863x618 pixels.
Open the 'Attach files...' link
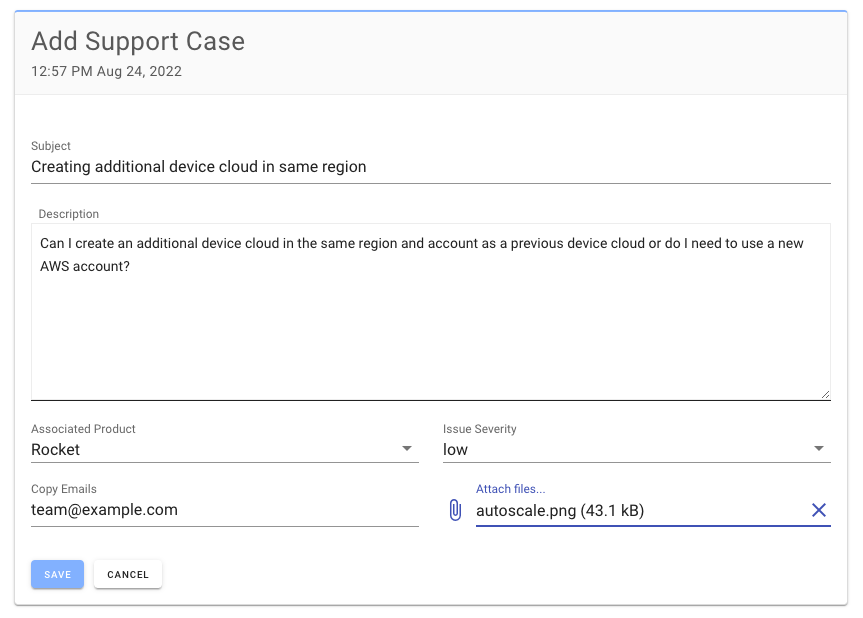pos(509,489)
